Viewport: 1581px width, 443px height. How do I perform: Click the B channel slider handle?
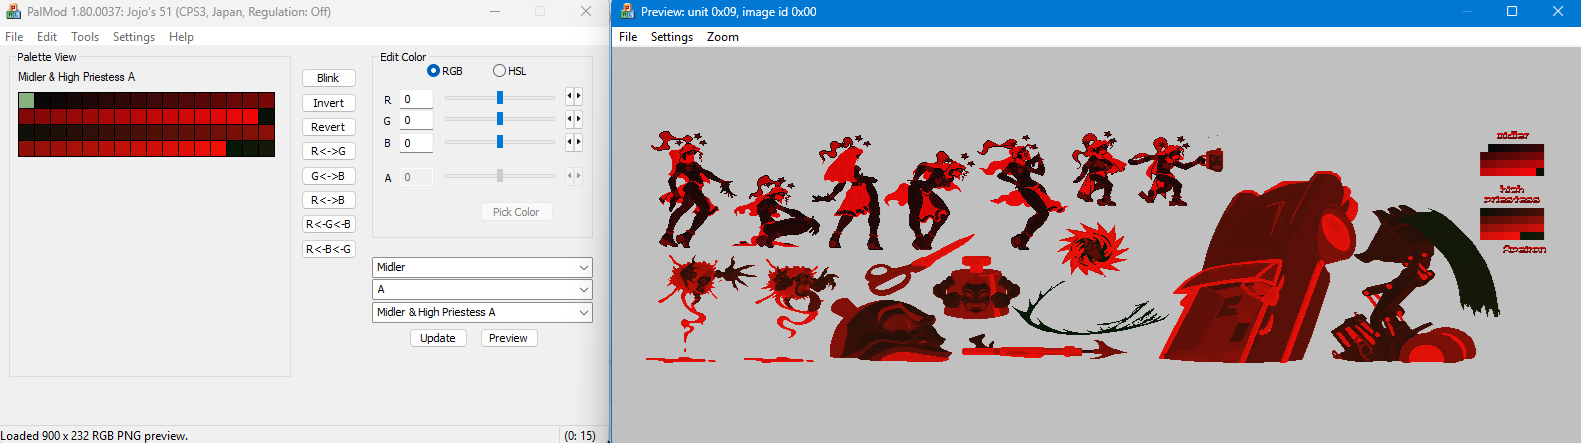[x=500, y=142]
